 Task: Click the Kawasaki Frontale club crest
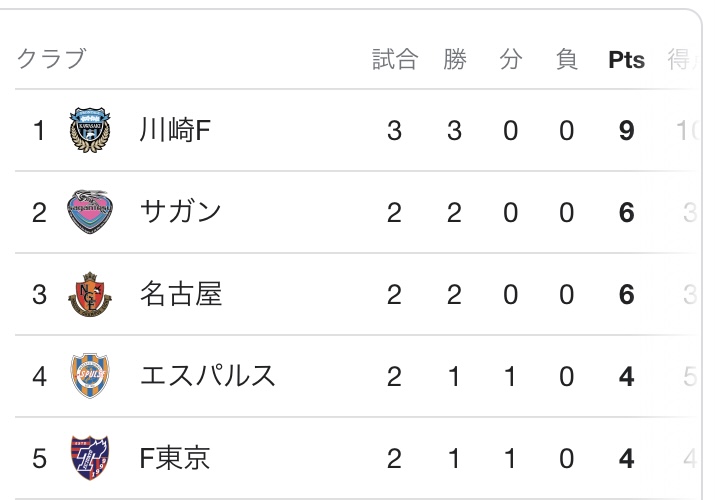[x=90, y=130]
